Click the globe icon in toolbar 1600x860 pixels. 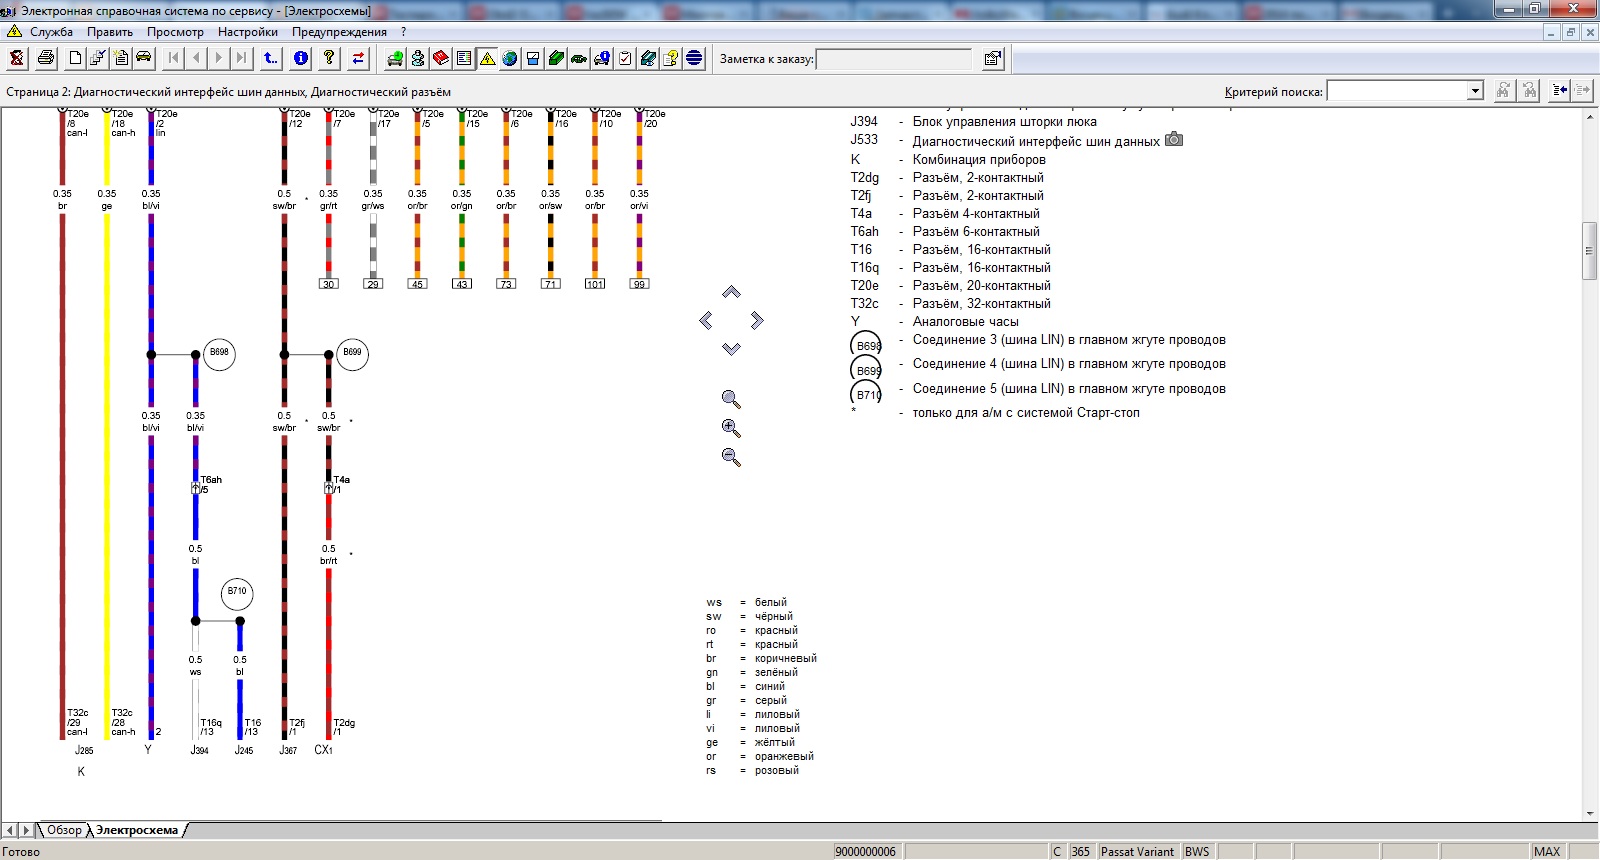point(510,58)
